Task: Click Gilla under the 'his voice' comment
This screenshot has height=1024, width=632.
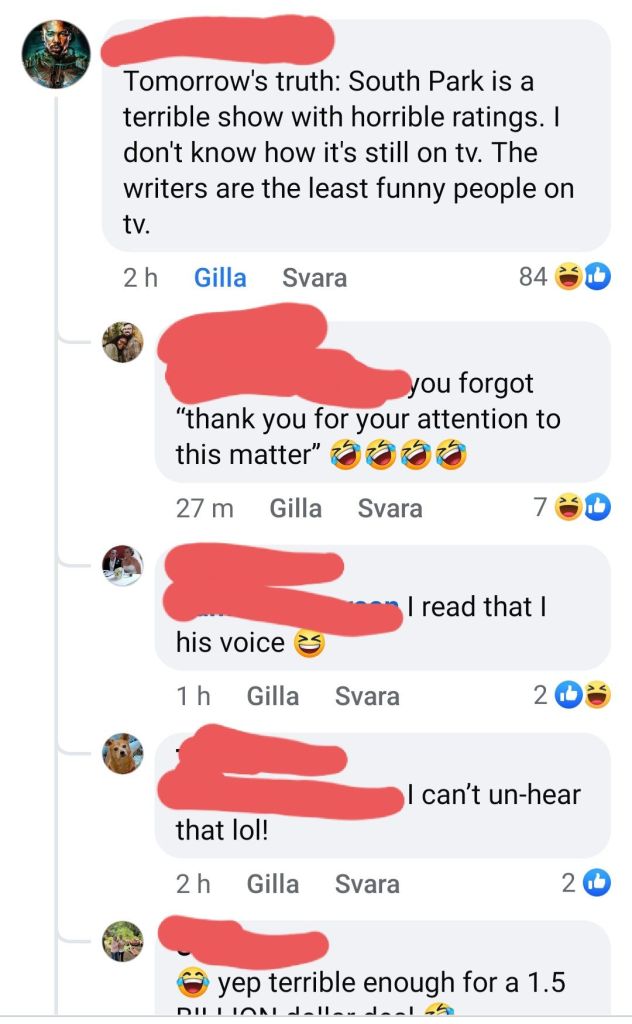Action: [x=272, y=696]
